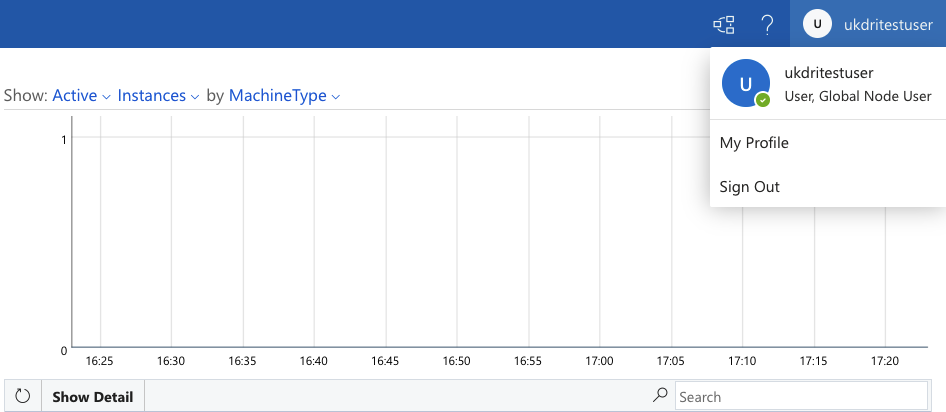
Task: Click the 16:35 time axis label
Action: (243, 361)
